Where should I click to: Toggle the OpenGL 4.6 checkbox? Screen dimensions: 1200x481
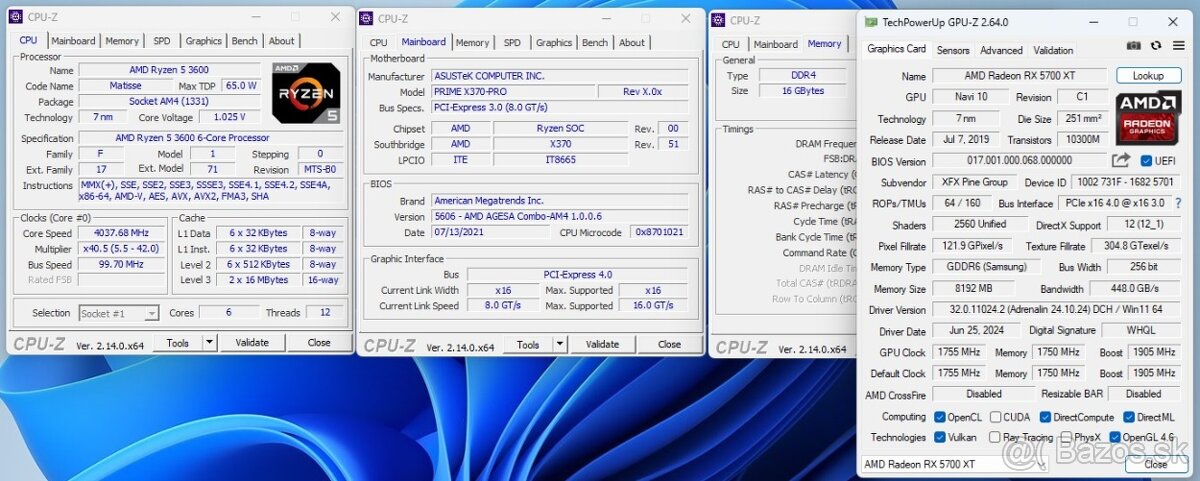1115,437
